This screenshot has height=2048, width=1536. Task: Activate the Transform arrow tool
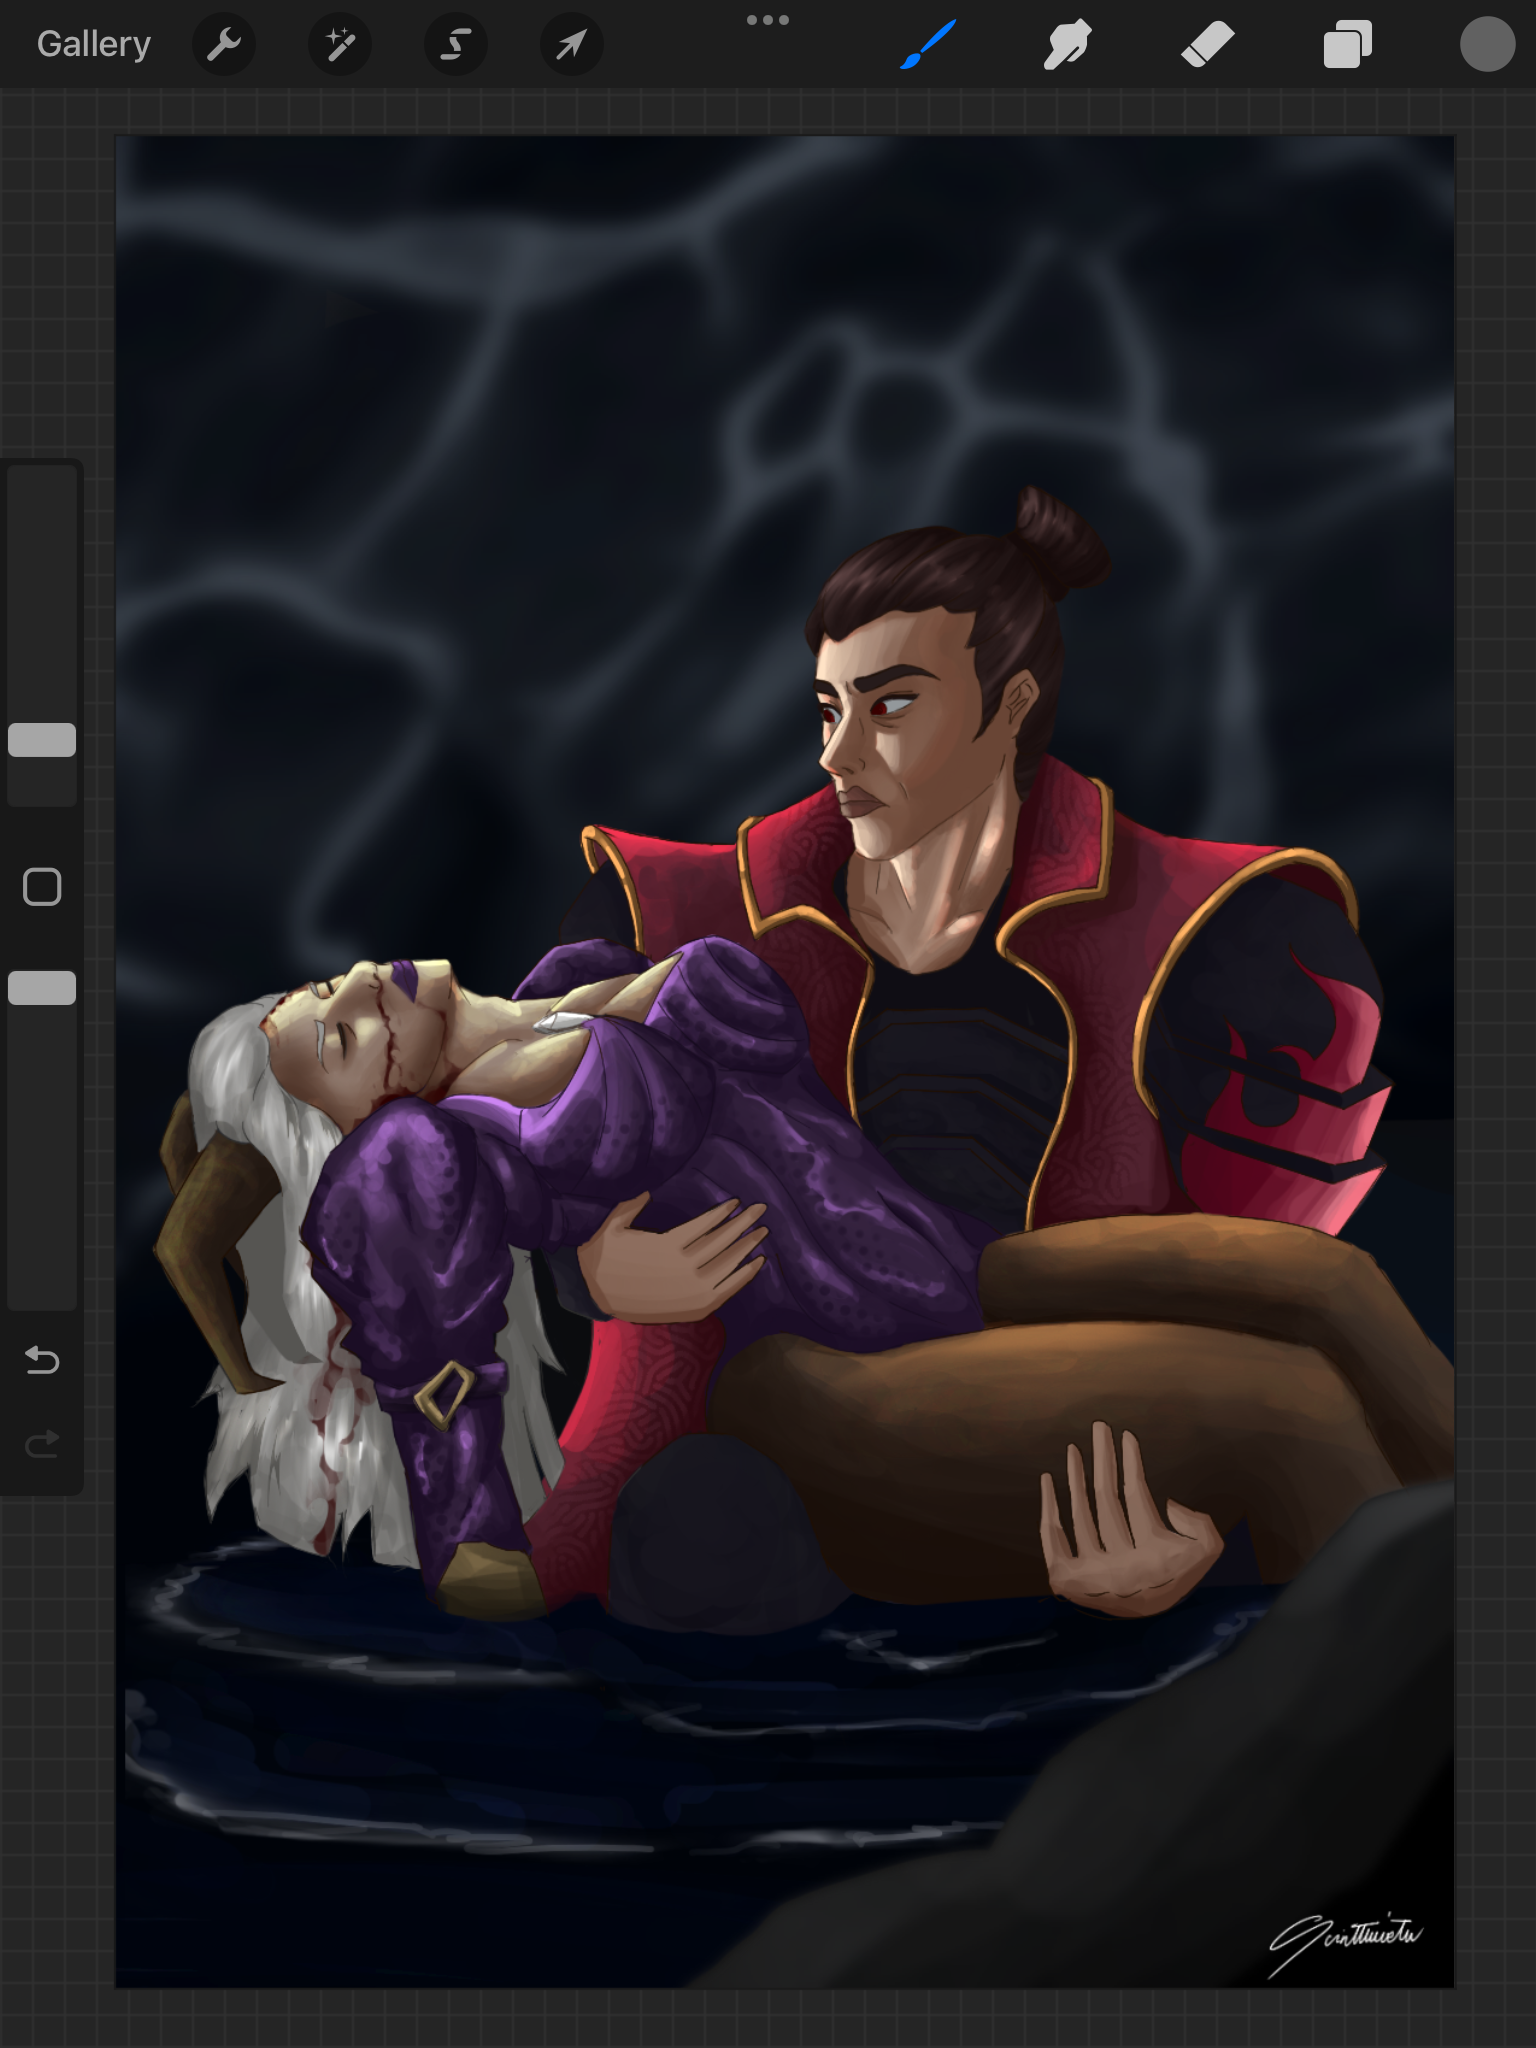point(572,44)
